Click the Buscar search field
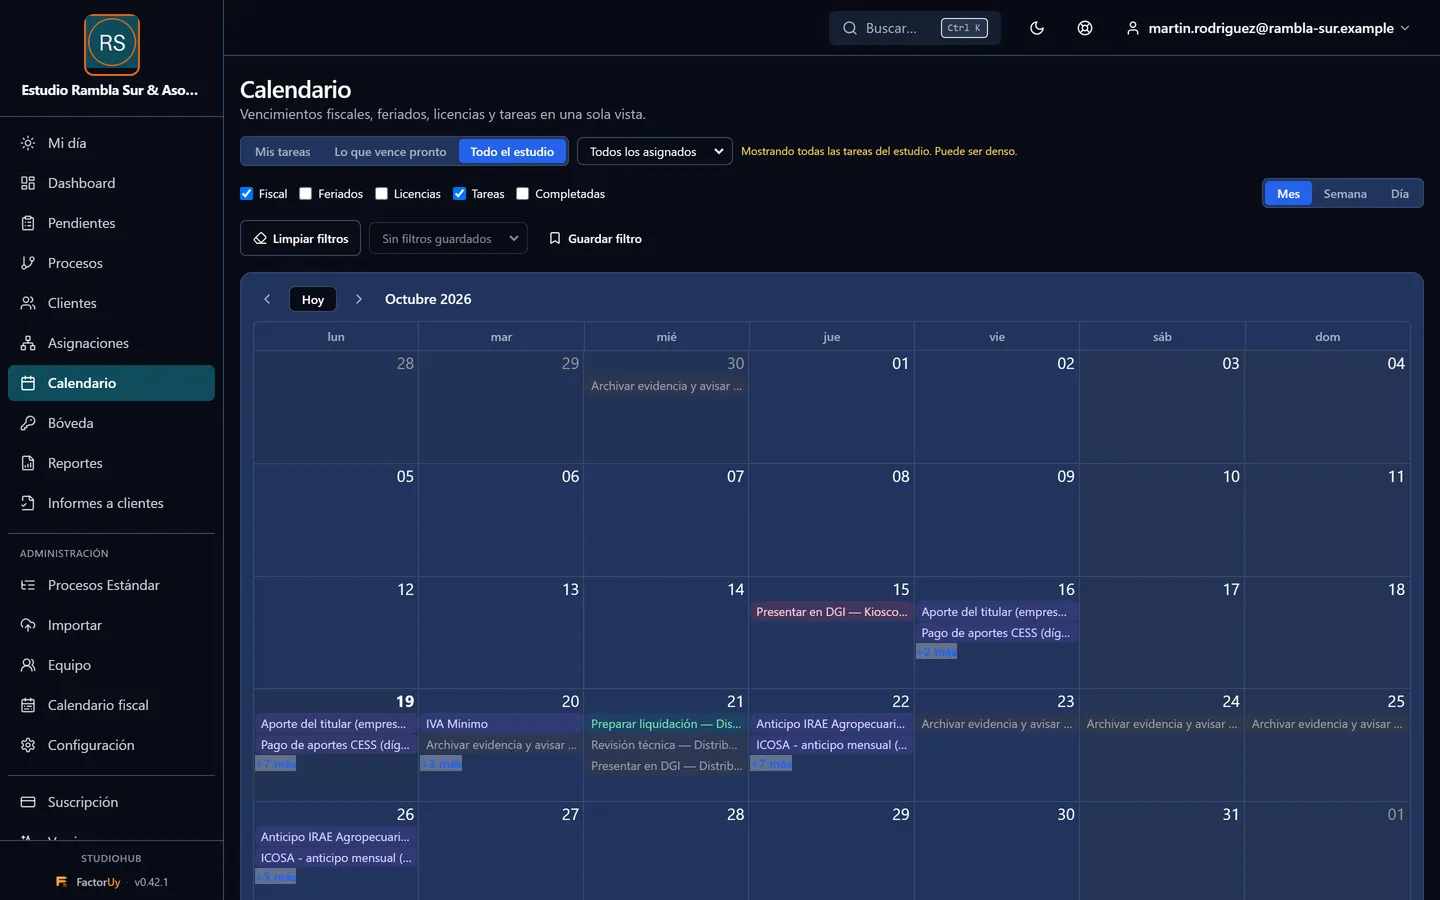Screen dimensions: 1440x900 pyautogui.click(x=915, y=28)
